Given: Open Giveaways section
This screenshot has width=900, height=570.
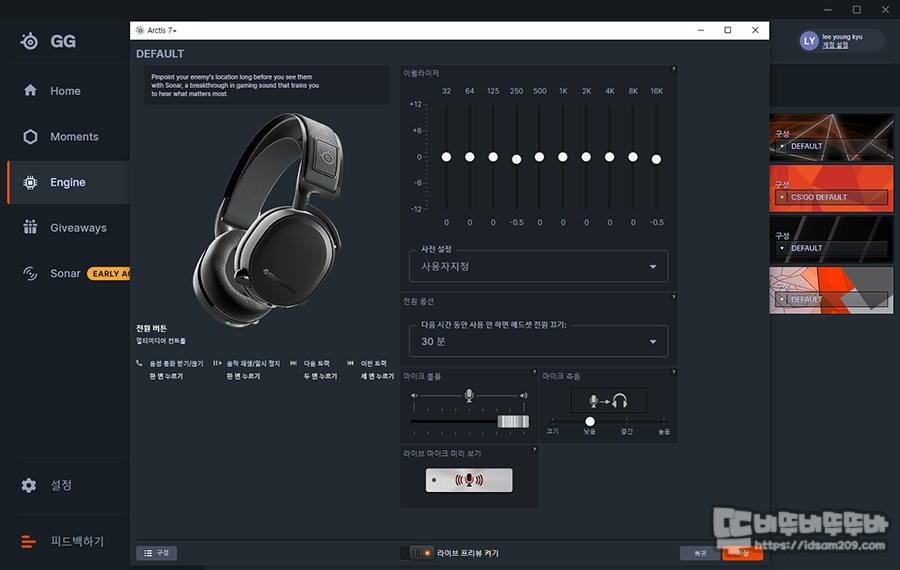Looking at the screenshot, I should [78, 228].
